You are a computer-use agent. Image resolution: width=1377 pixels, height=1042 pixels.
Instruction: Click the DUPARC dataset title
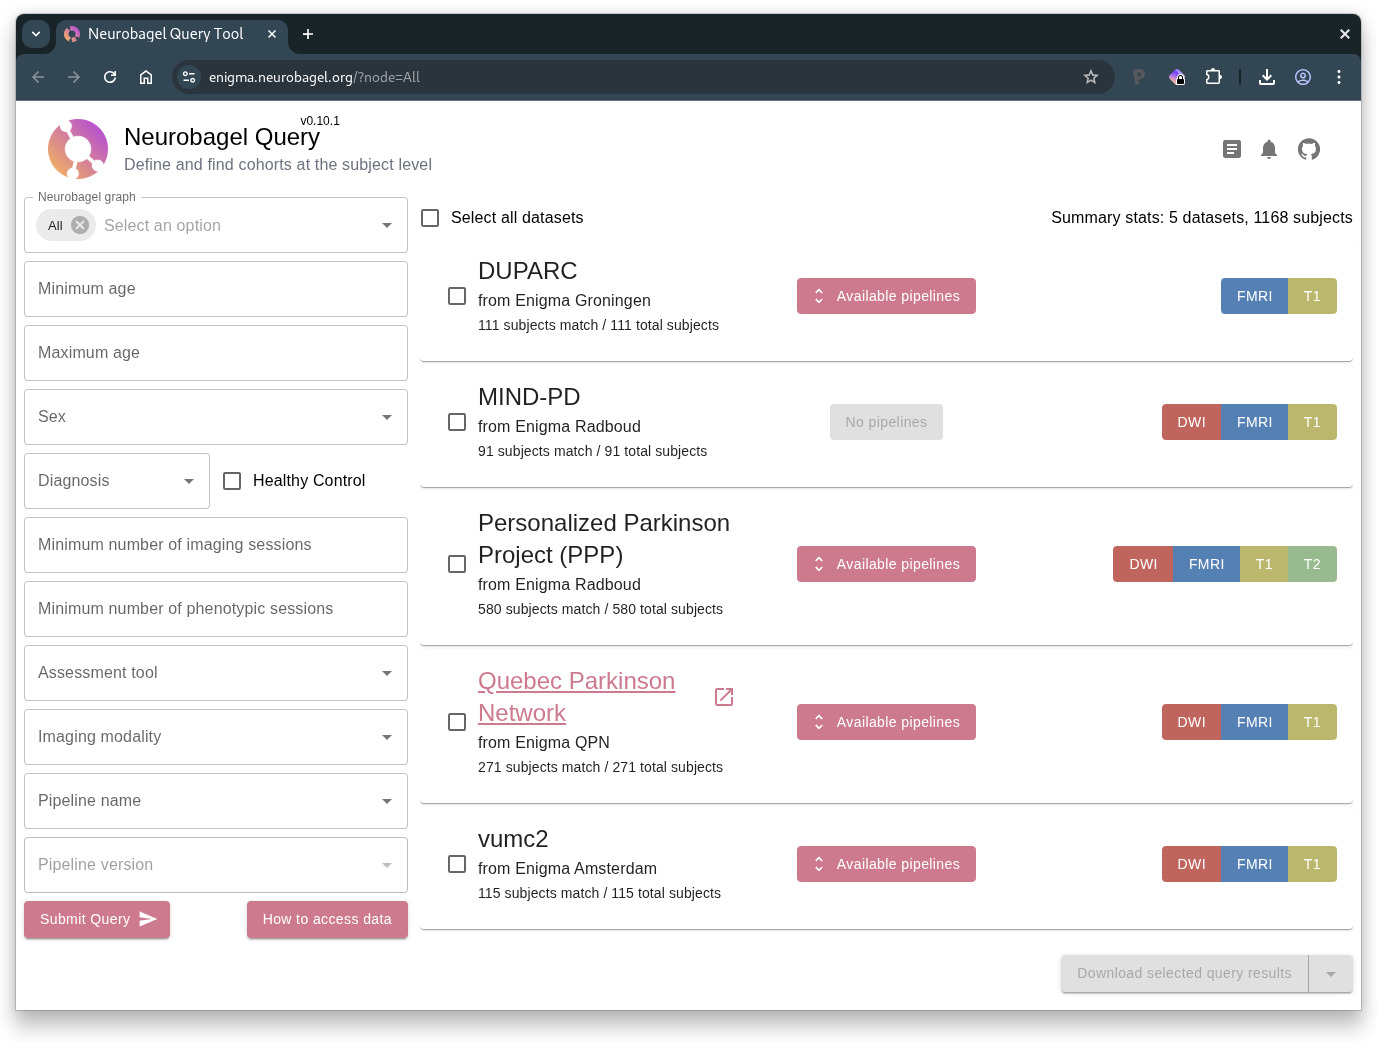[527, 271]
